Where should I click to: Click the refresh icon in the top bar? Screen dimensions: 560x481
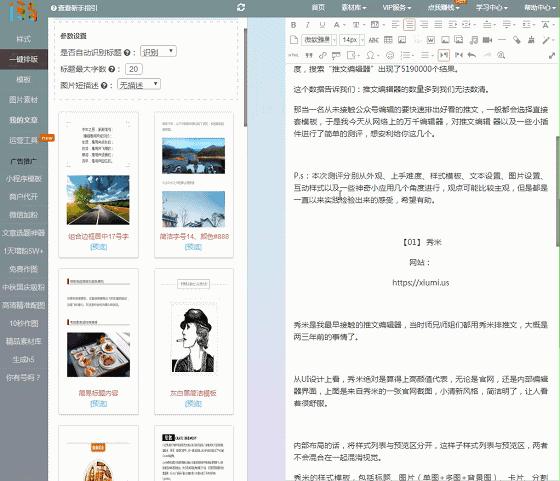point(241,7)
